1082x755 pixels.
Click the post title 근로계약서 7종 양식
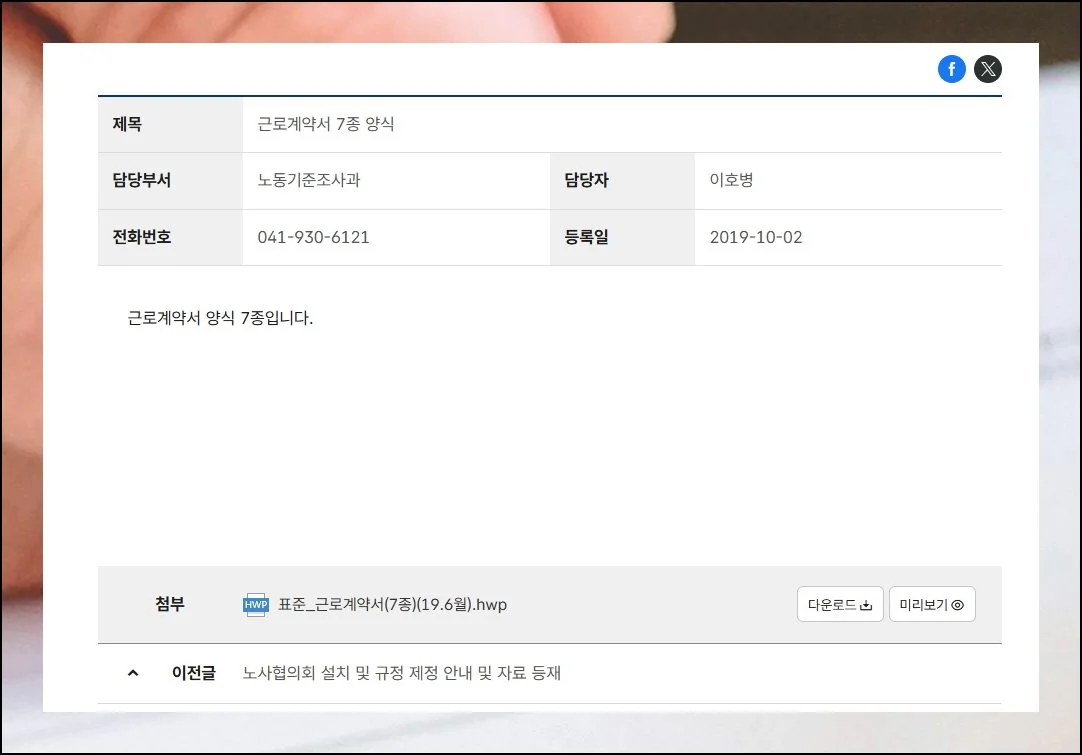tap(326, 125)
